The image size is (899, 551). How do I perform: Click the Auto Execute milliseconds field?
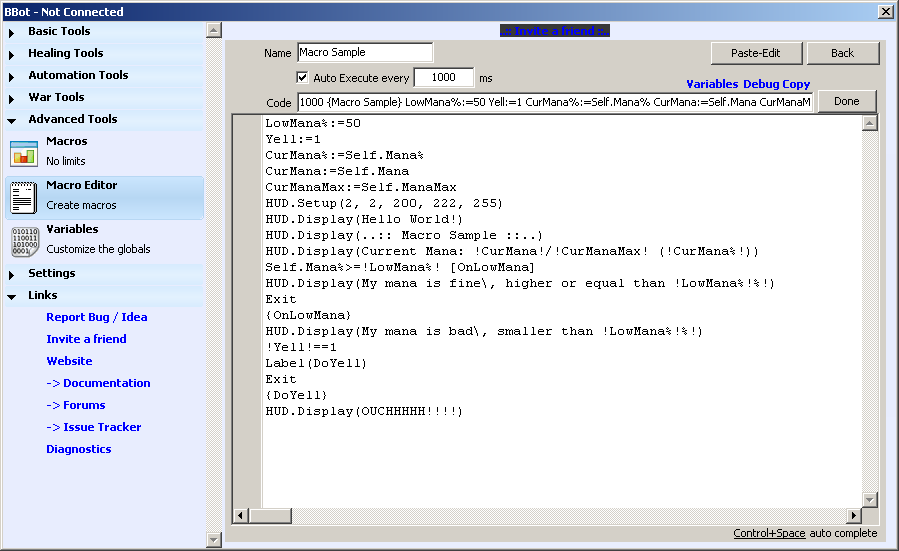coord(443,78)
